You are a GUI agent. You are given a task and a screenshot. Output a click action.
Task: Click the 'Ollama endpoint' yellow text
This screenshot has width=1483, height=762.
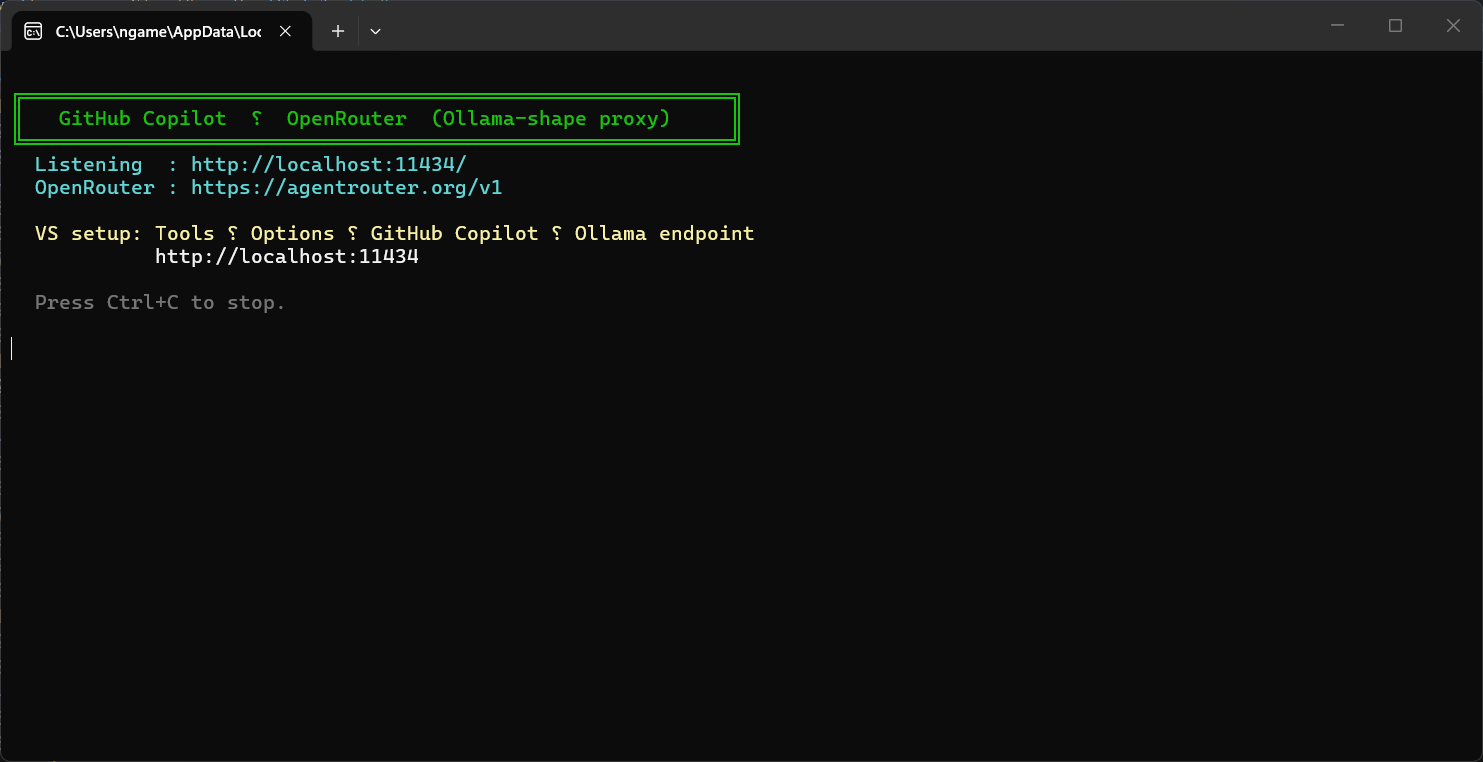point(665,233)
